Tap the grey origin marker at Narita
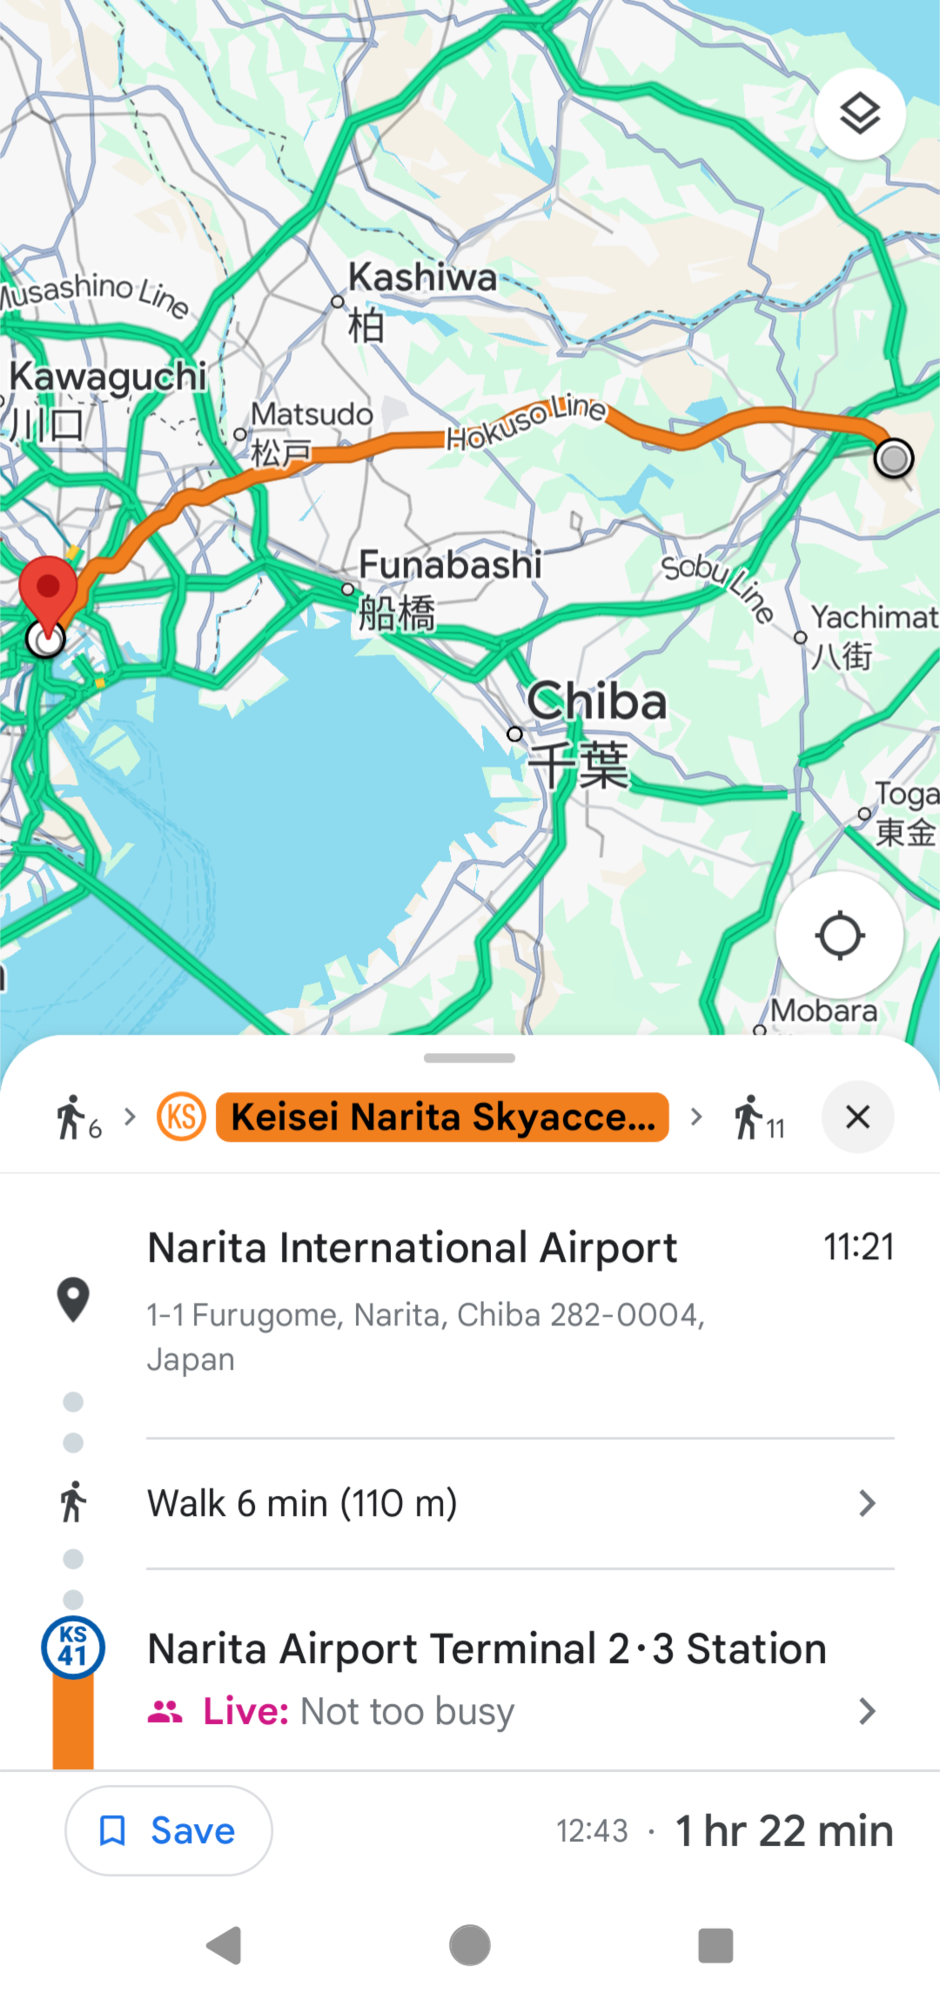940x2000 pixels. [x=893, y=458]
